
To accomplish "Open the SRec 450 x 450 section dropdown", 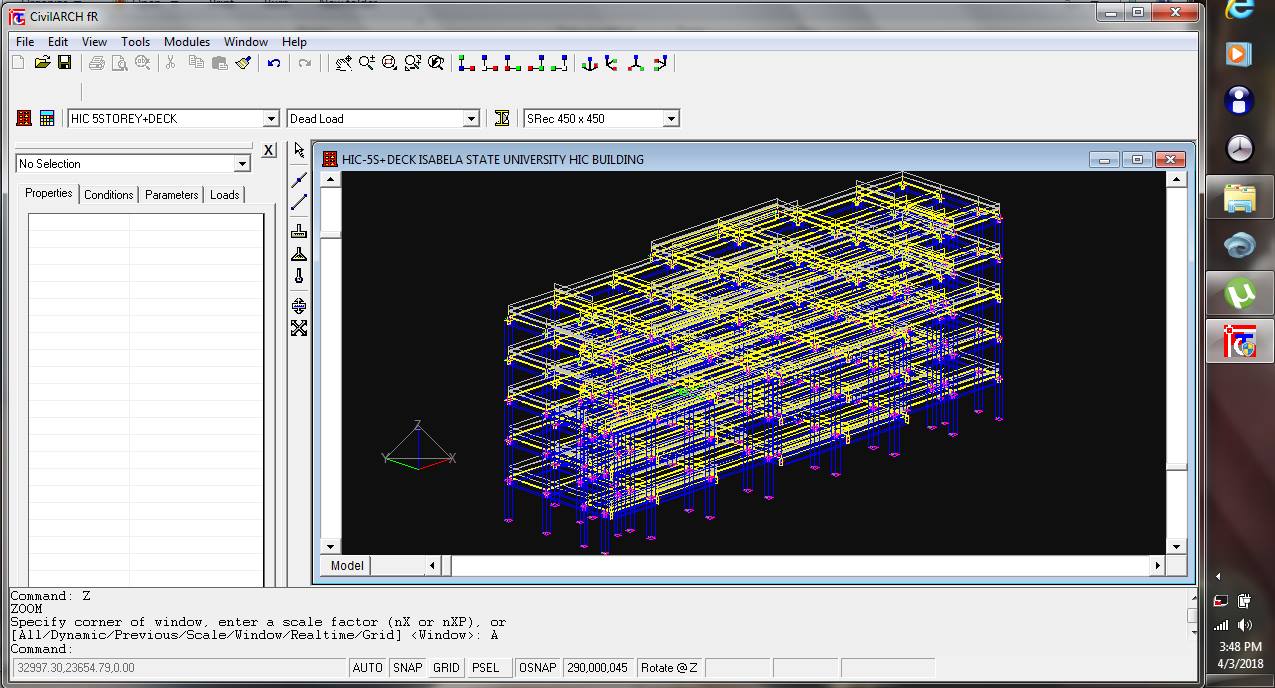I will coord(671,118).
